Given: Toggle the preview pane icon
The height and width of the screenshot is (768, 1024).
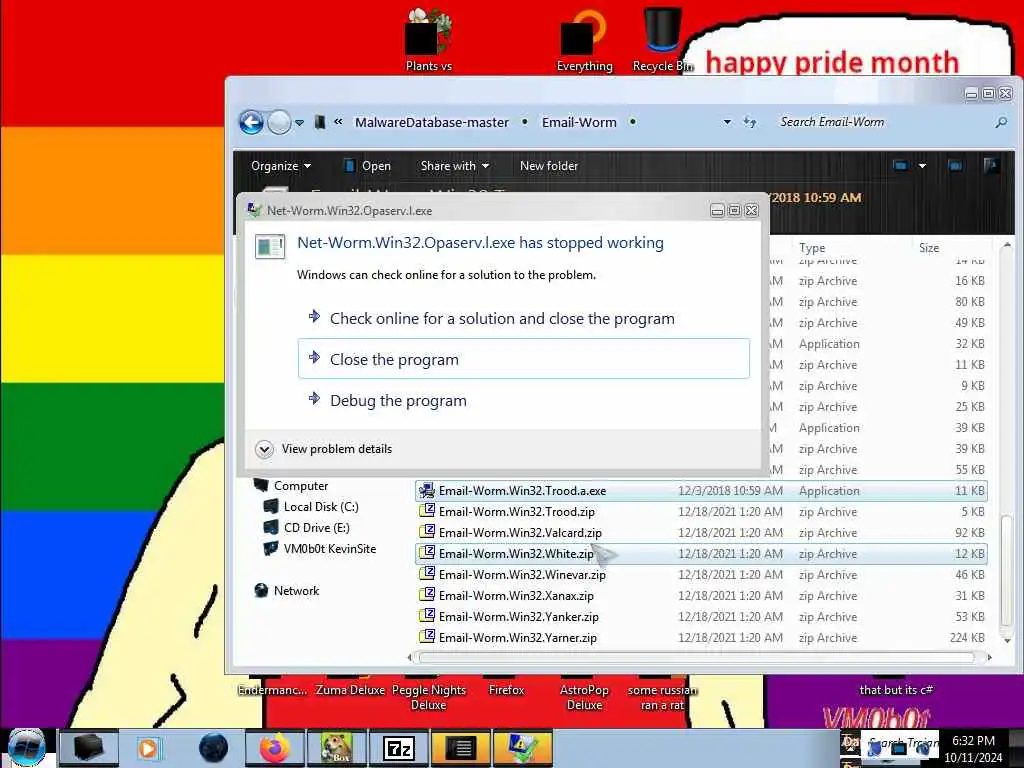Looking at the screenshot, I should tap(955, 166).
